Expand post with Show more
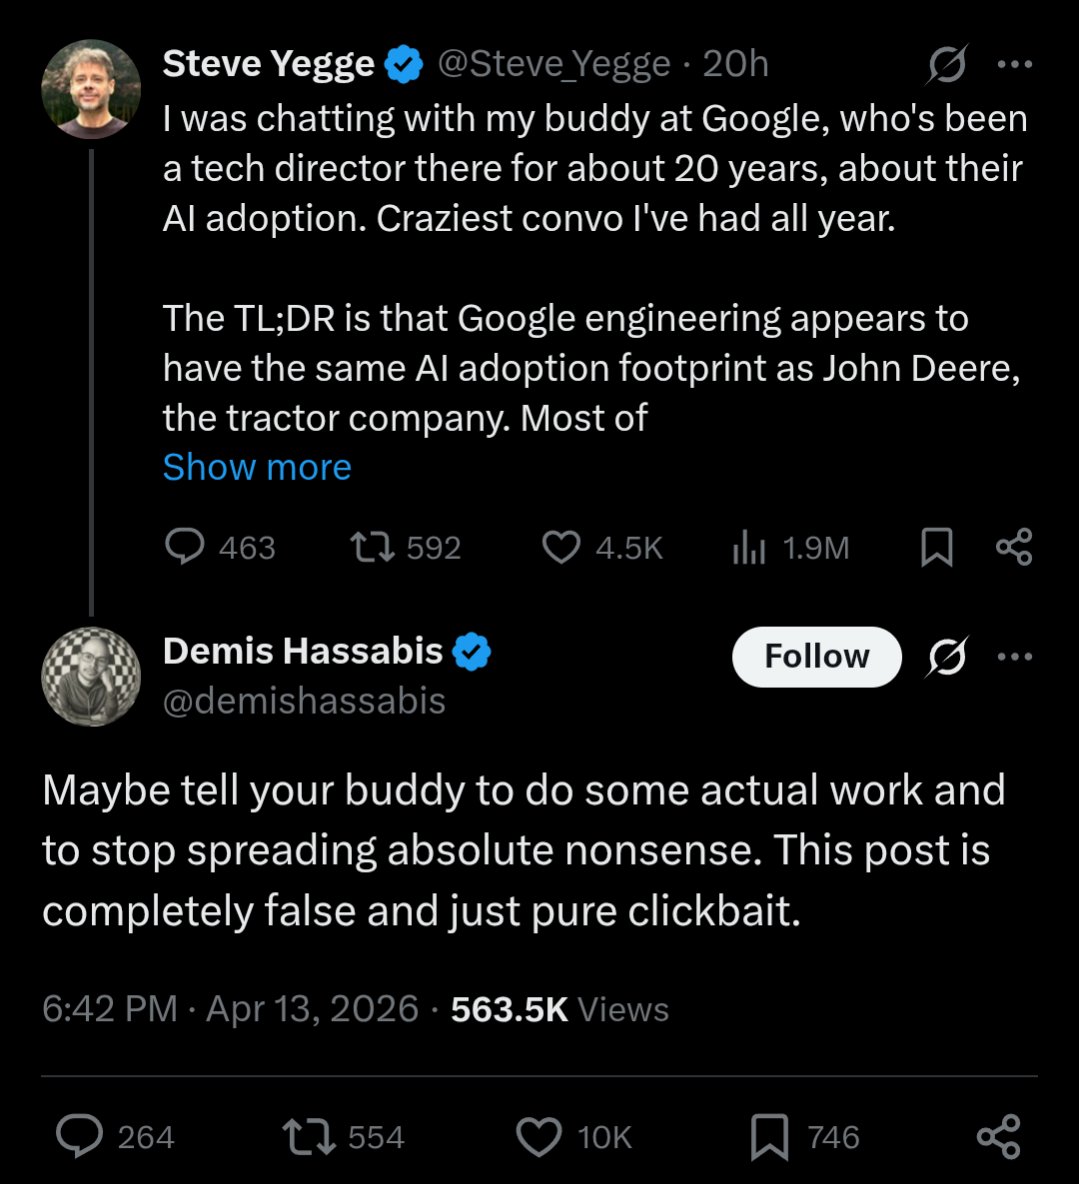This screenshot has height=1184, width=1079. pos(257,467)
